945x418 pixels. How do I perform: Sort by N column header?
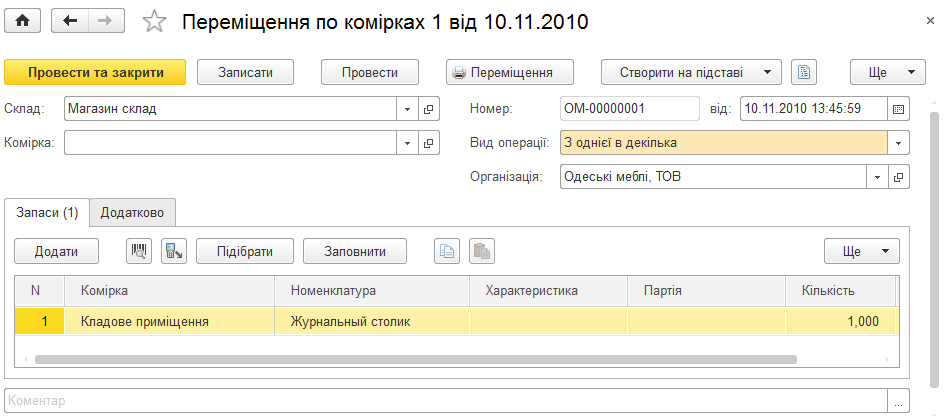40,291
